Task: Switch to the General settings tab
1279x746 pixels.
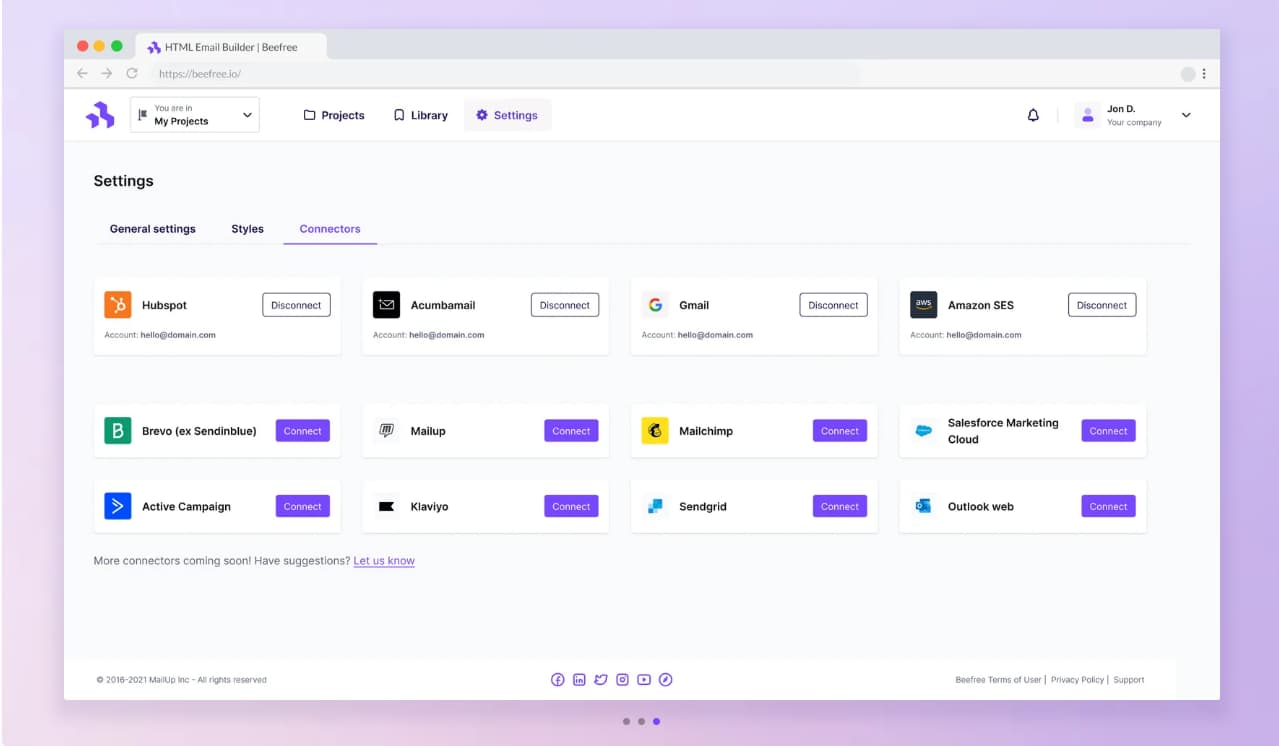Action: point(153,229)
